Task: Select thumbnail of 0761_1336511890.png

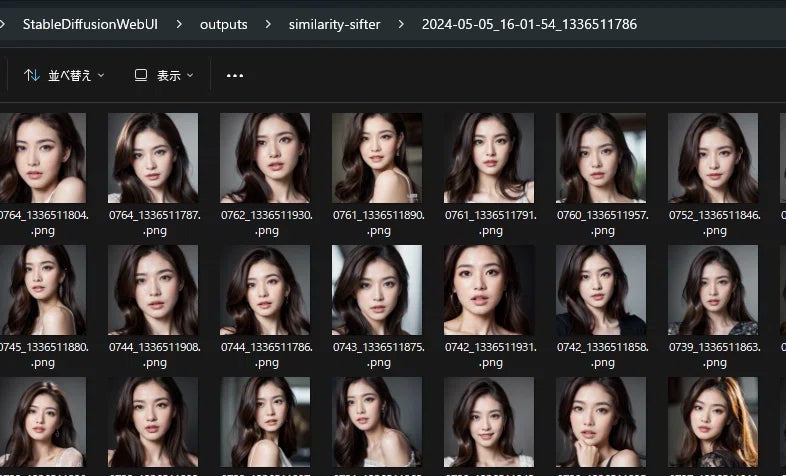Action: tap(377, 158)
